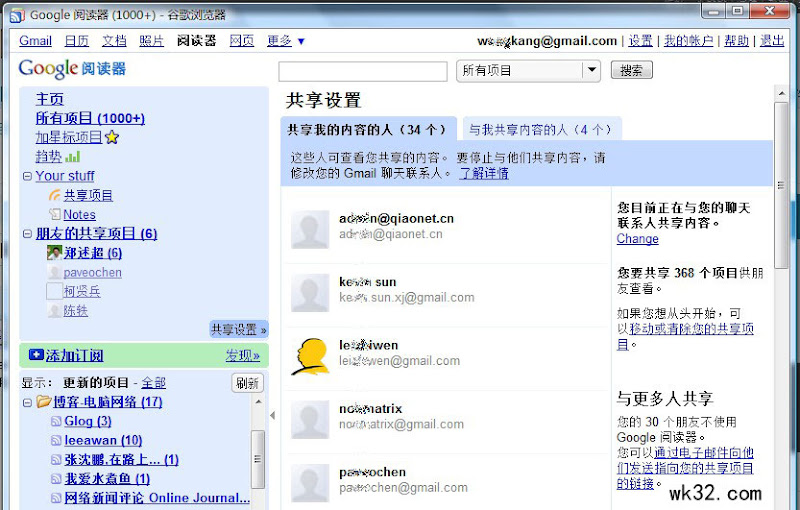Screen dimensions: 800x510
Task: Open 所有项目 (1000+) in the sidebar
Action: tap(90, 118)
